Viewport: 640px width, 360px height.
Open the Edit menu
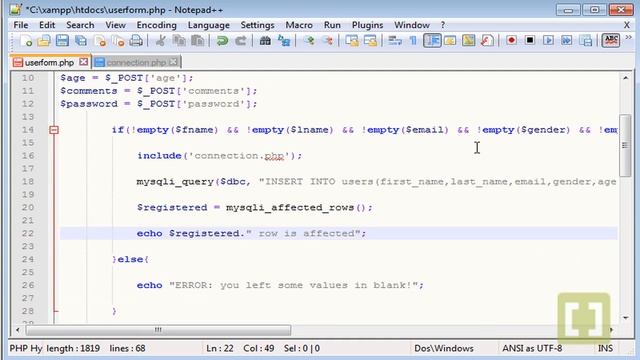pos(47,25)
